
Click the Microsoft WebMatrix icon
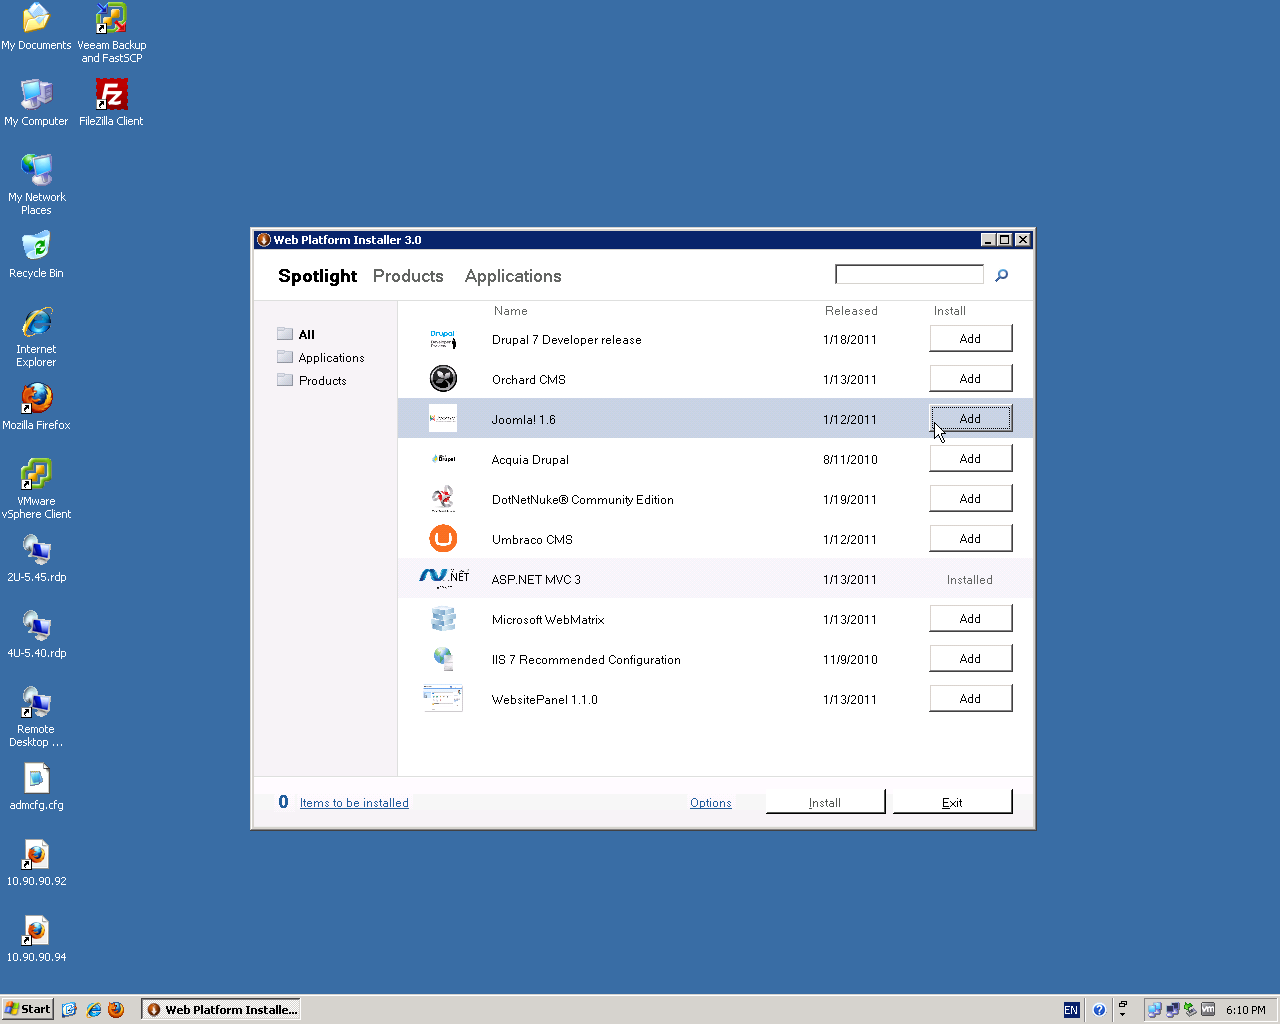point(443,619)
